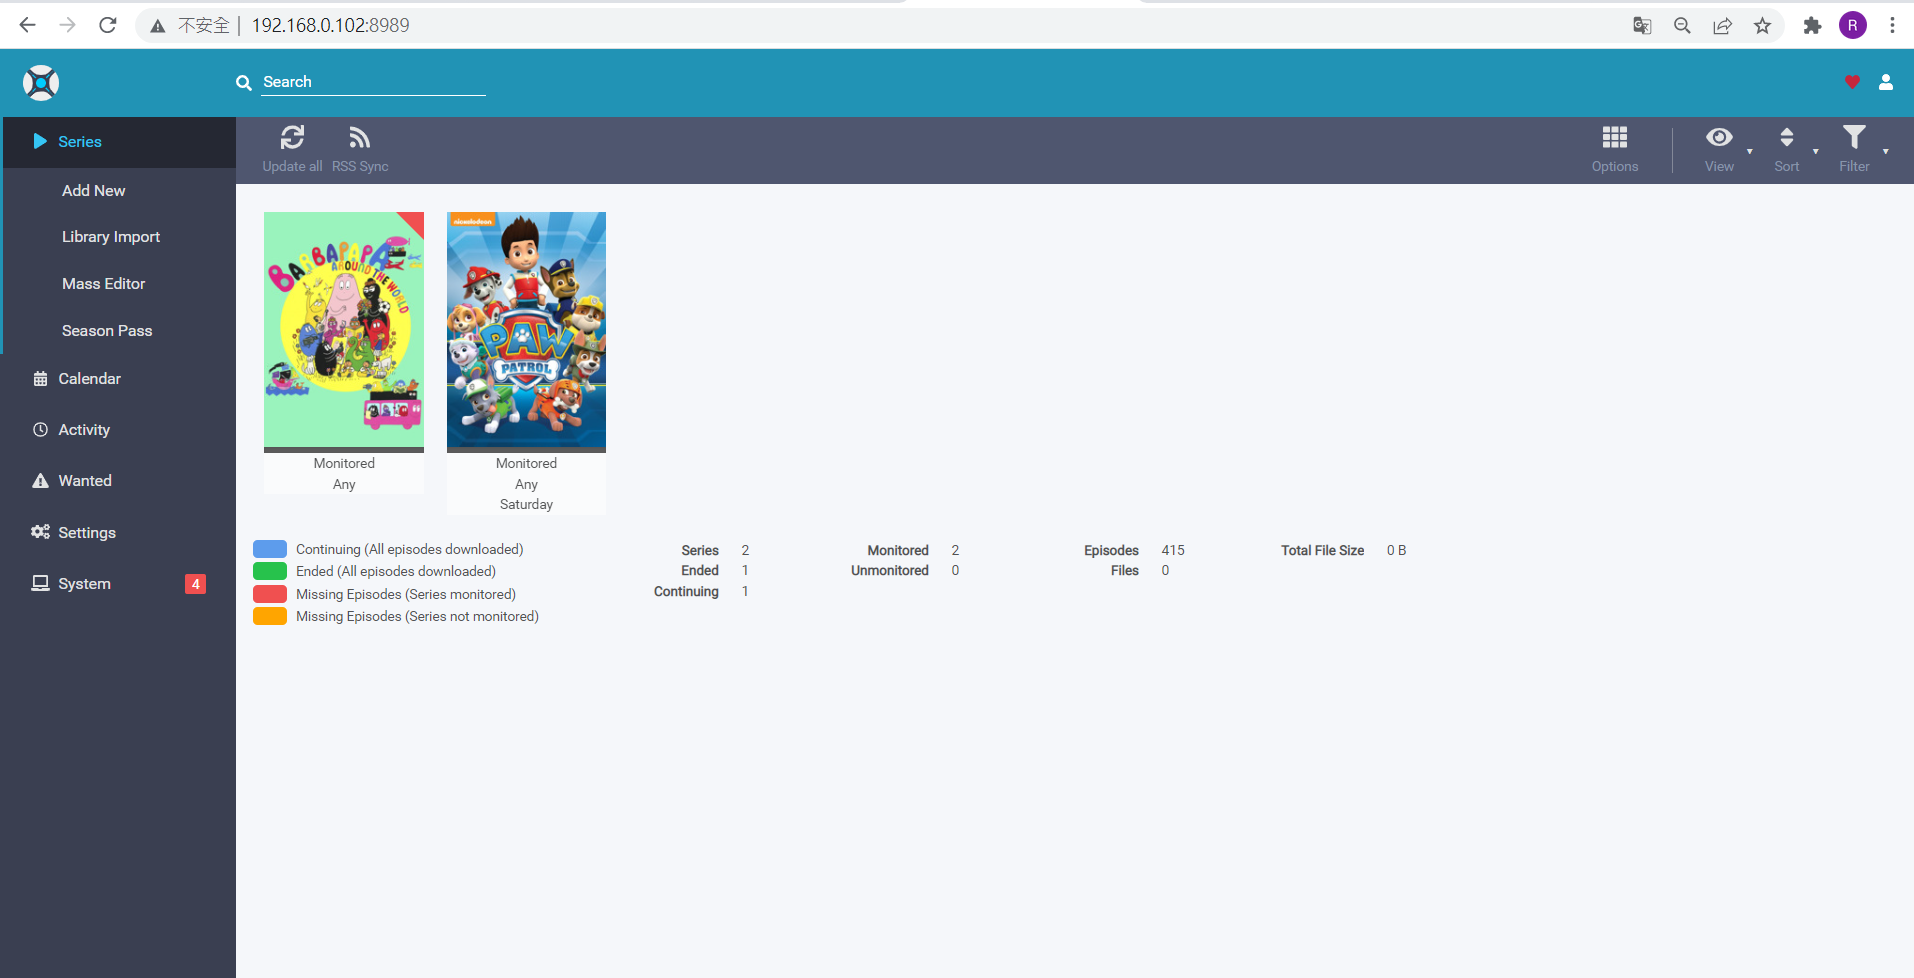Click the text Ended (All episodes downloaded)
Image resolution: width=1914 pixels, height=978 pixels.
pyautogui.click(x=395, y=571)
